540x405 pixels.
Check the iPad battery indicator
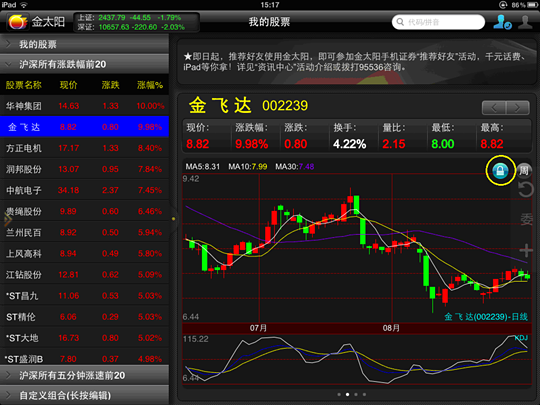click(533, 5)
